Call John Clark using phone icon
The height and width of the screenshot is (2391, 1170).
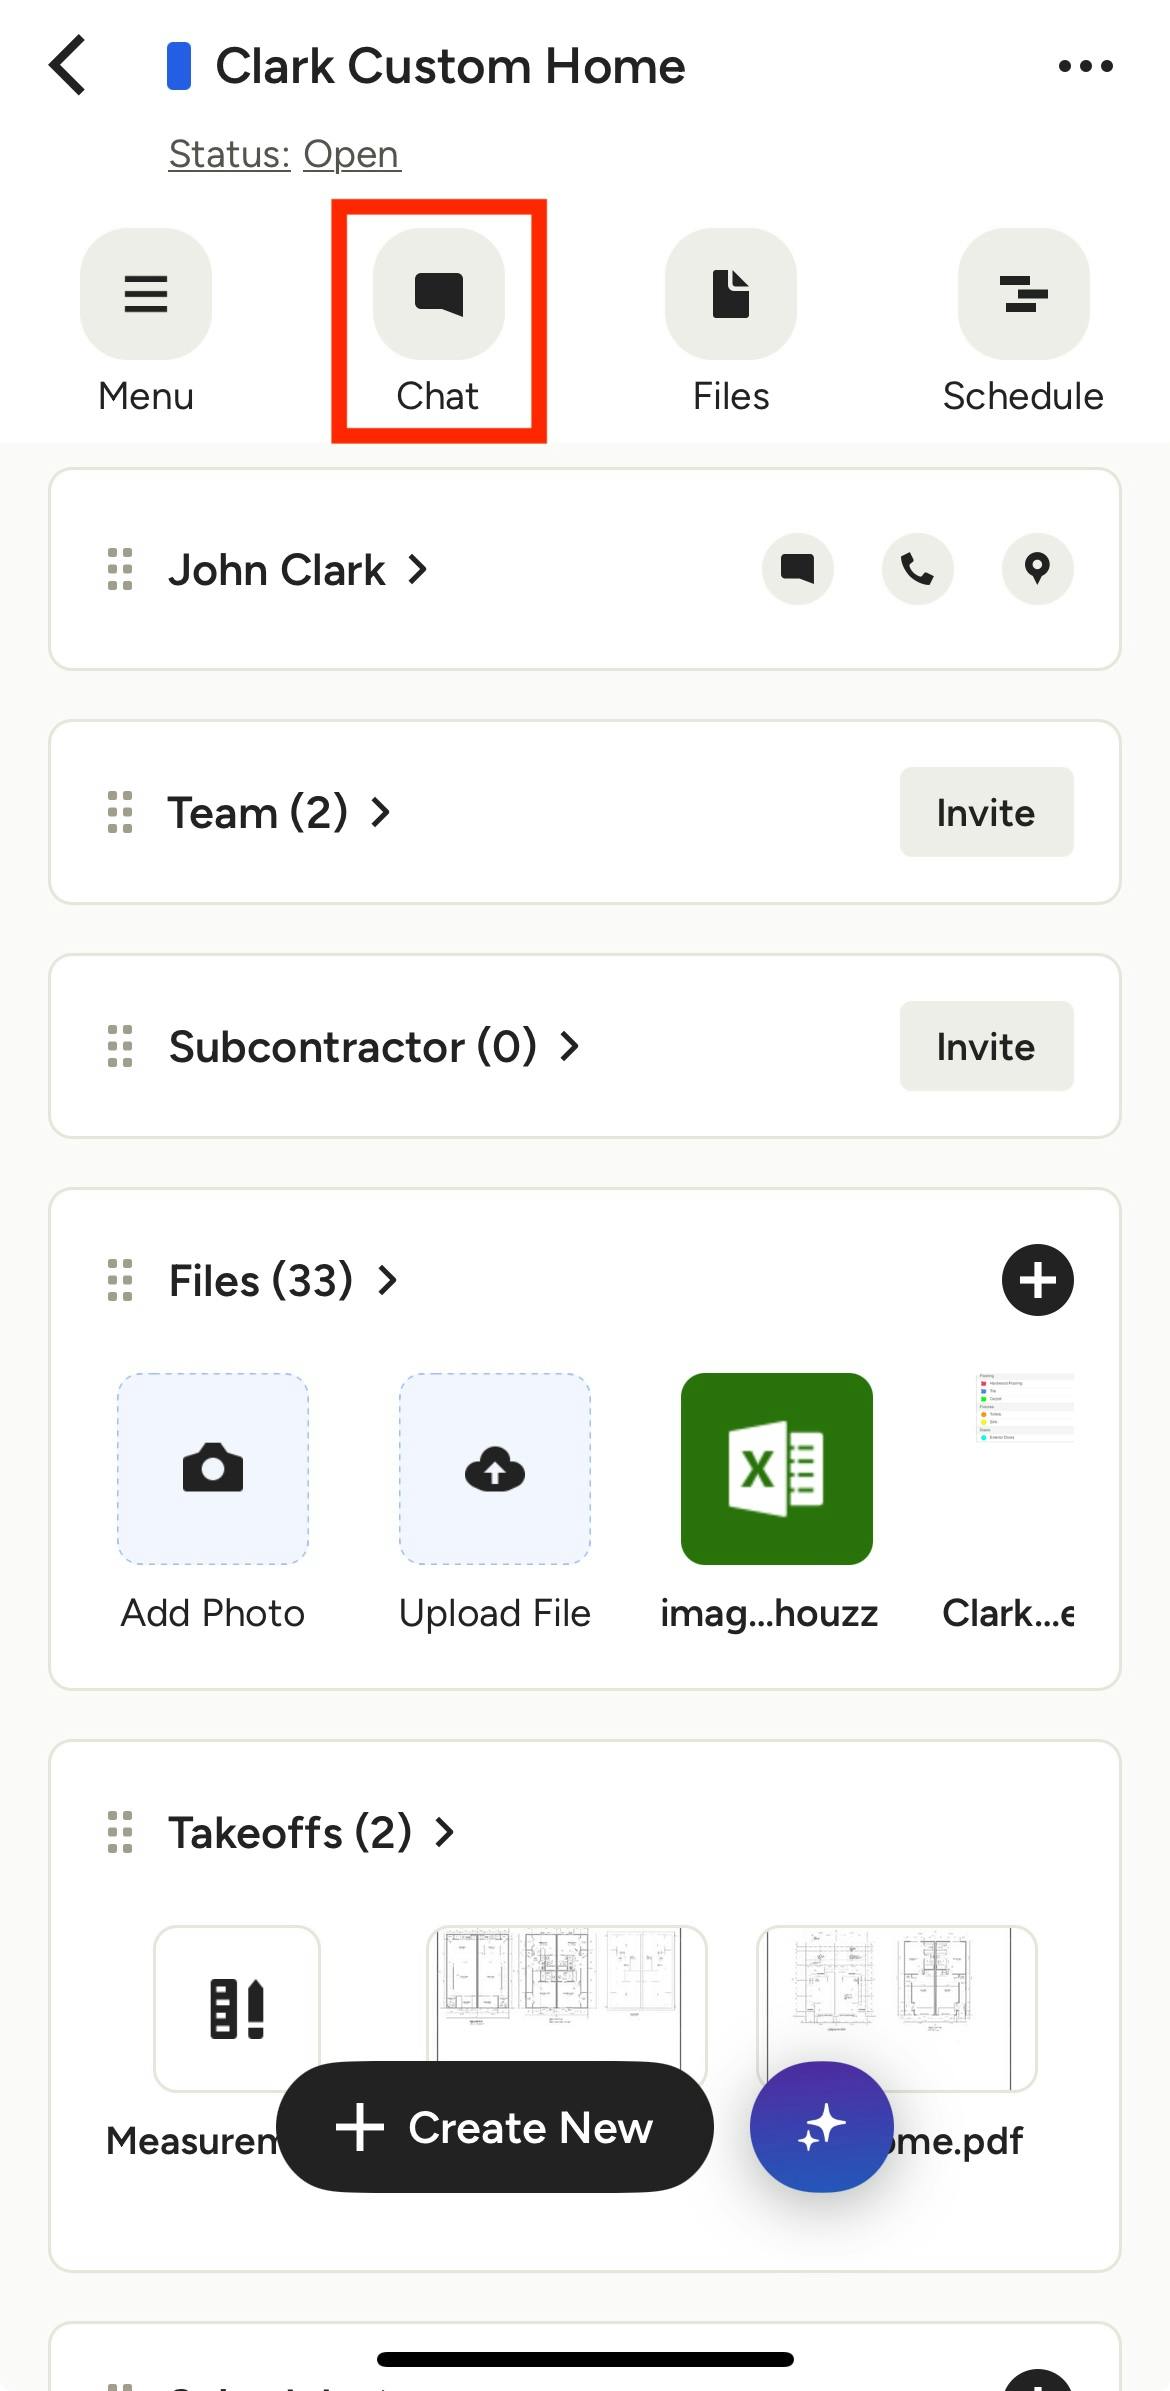pyautogui.click(x=917, y=569)
